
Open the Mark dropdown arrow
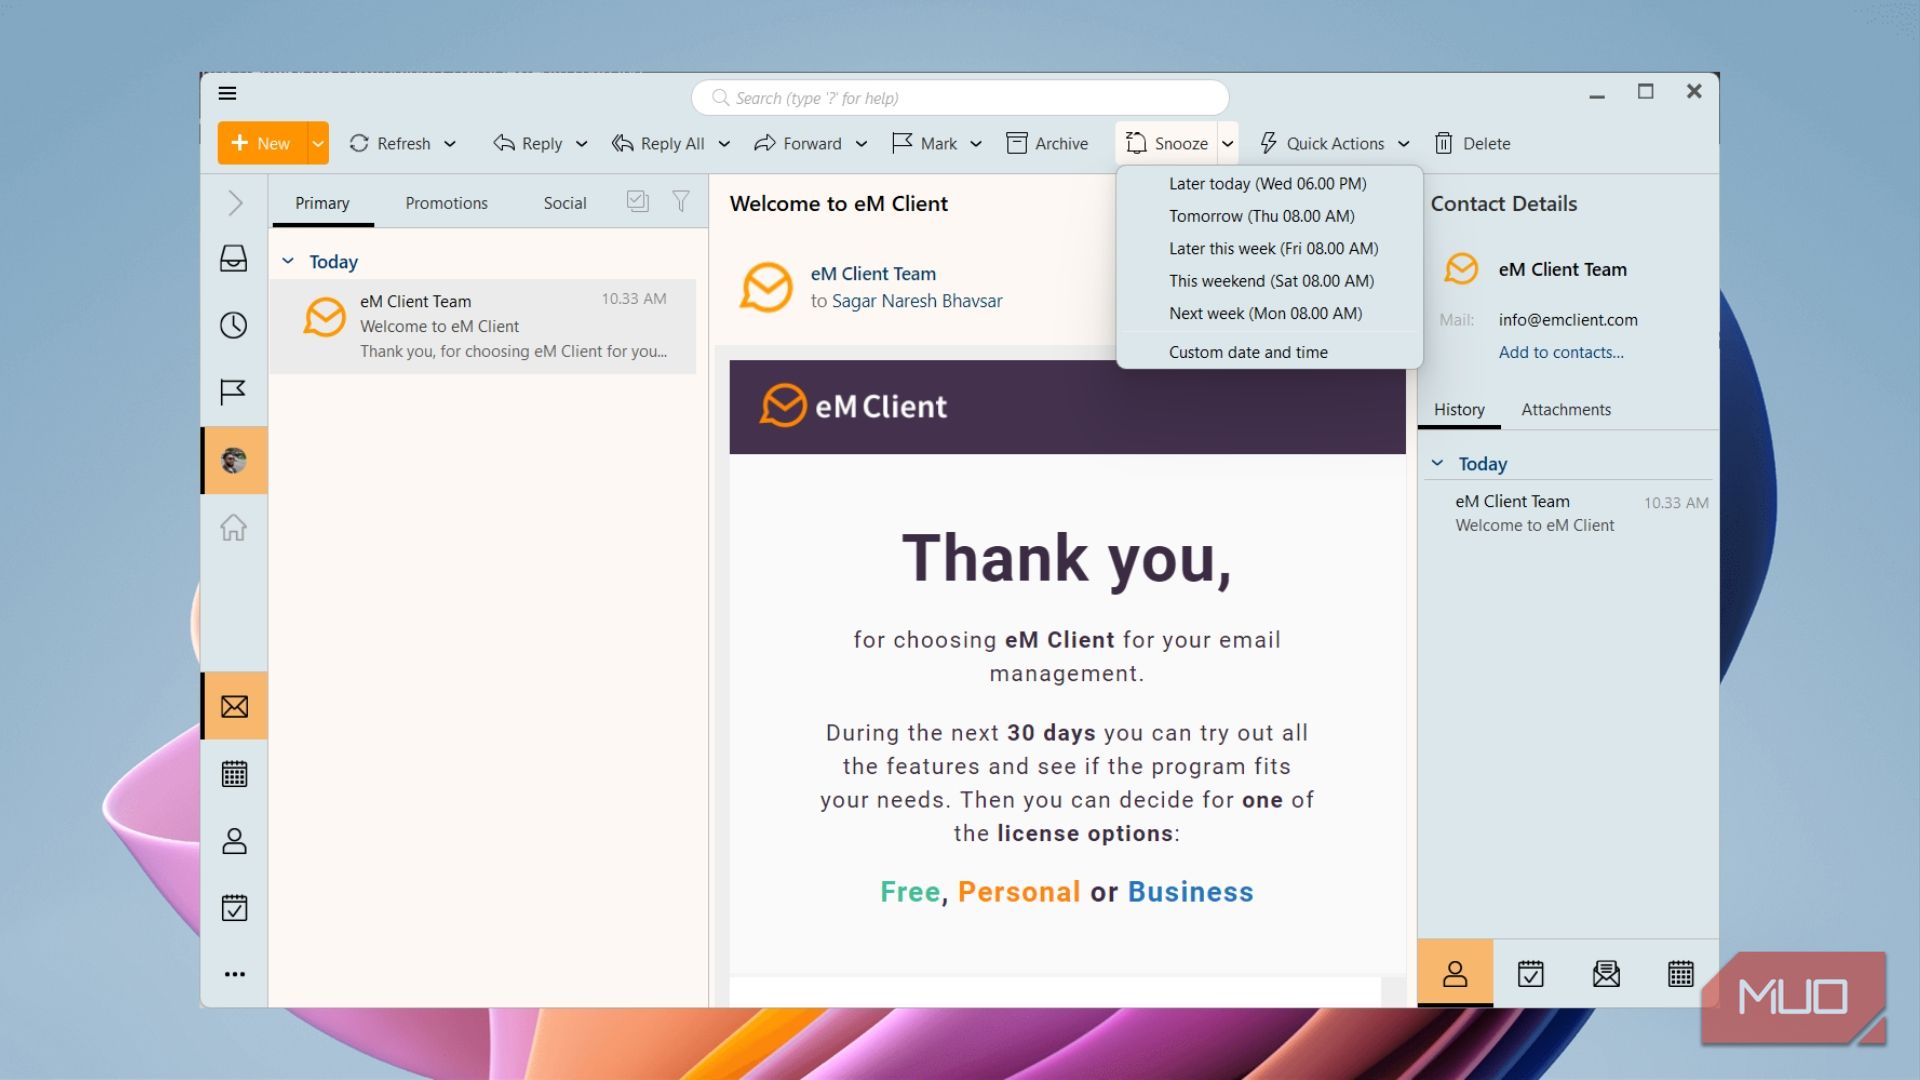[976, 144]
